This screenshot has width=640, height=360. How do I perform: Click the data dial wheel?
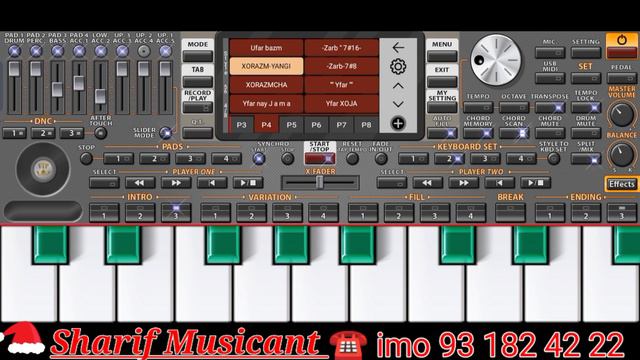click(496, 60)
